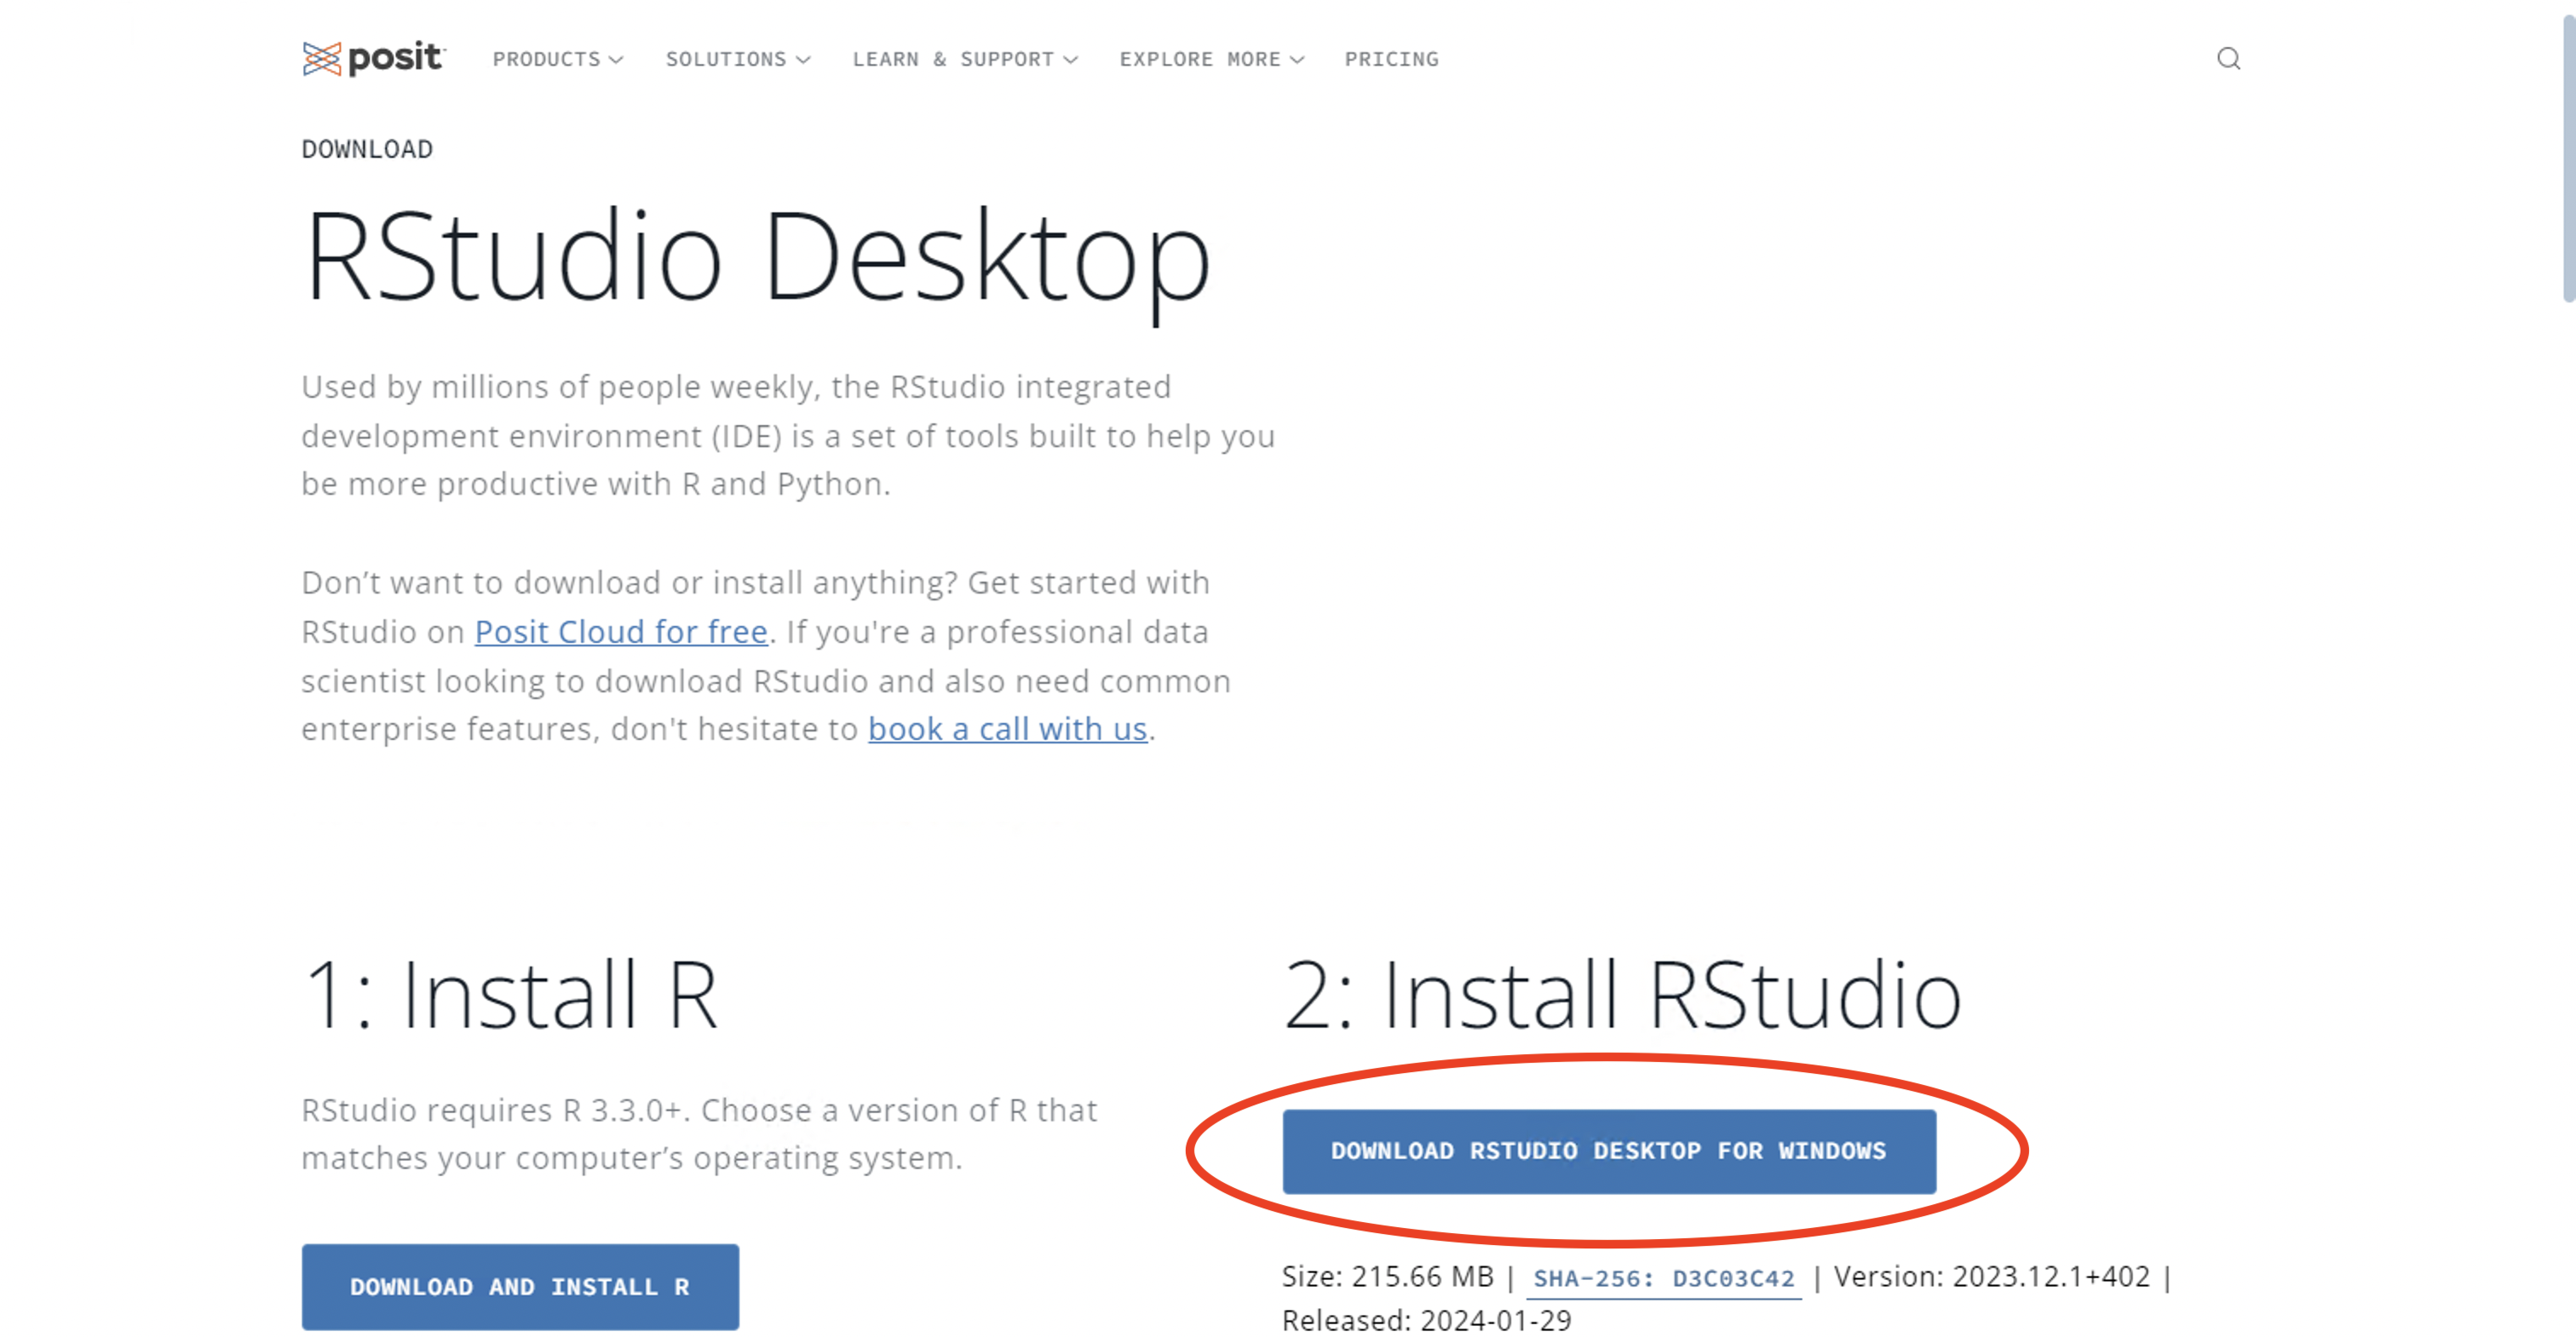Viewport: 2576px width, 1337px height.
Task: Click the page vertical scrollbar thumb
Action: pos(2568,160)
